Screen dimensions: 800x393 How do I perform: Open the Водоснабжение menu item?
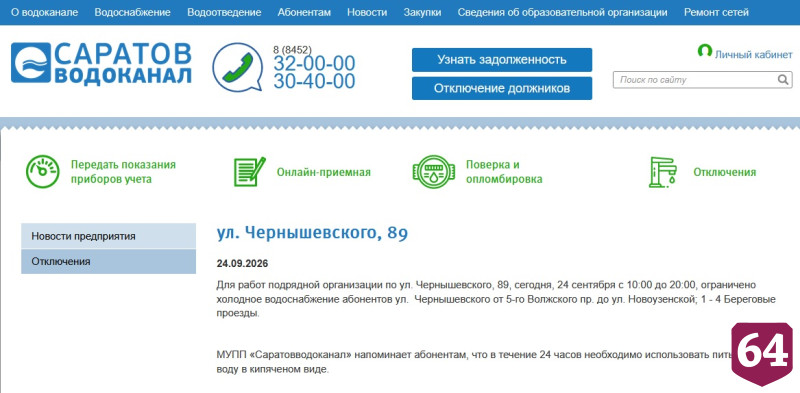[x=133, y=12]
